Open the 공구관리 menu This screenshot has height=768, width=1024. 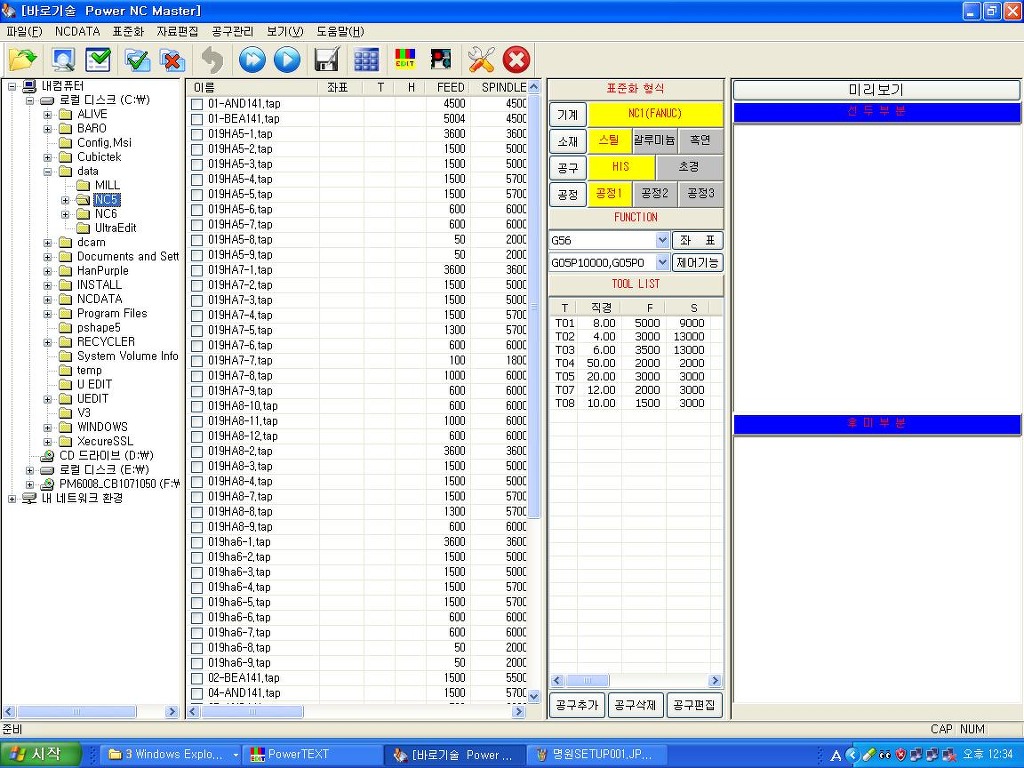(232, 31)
